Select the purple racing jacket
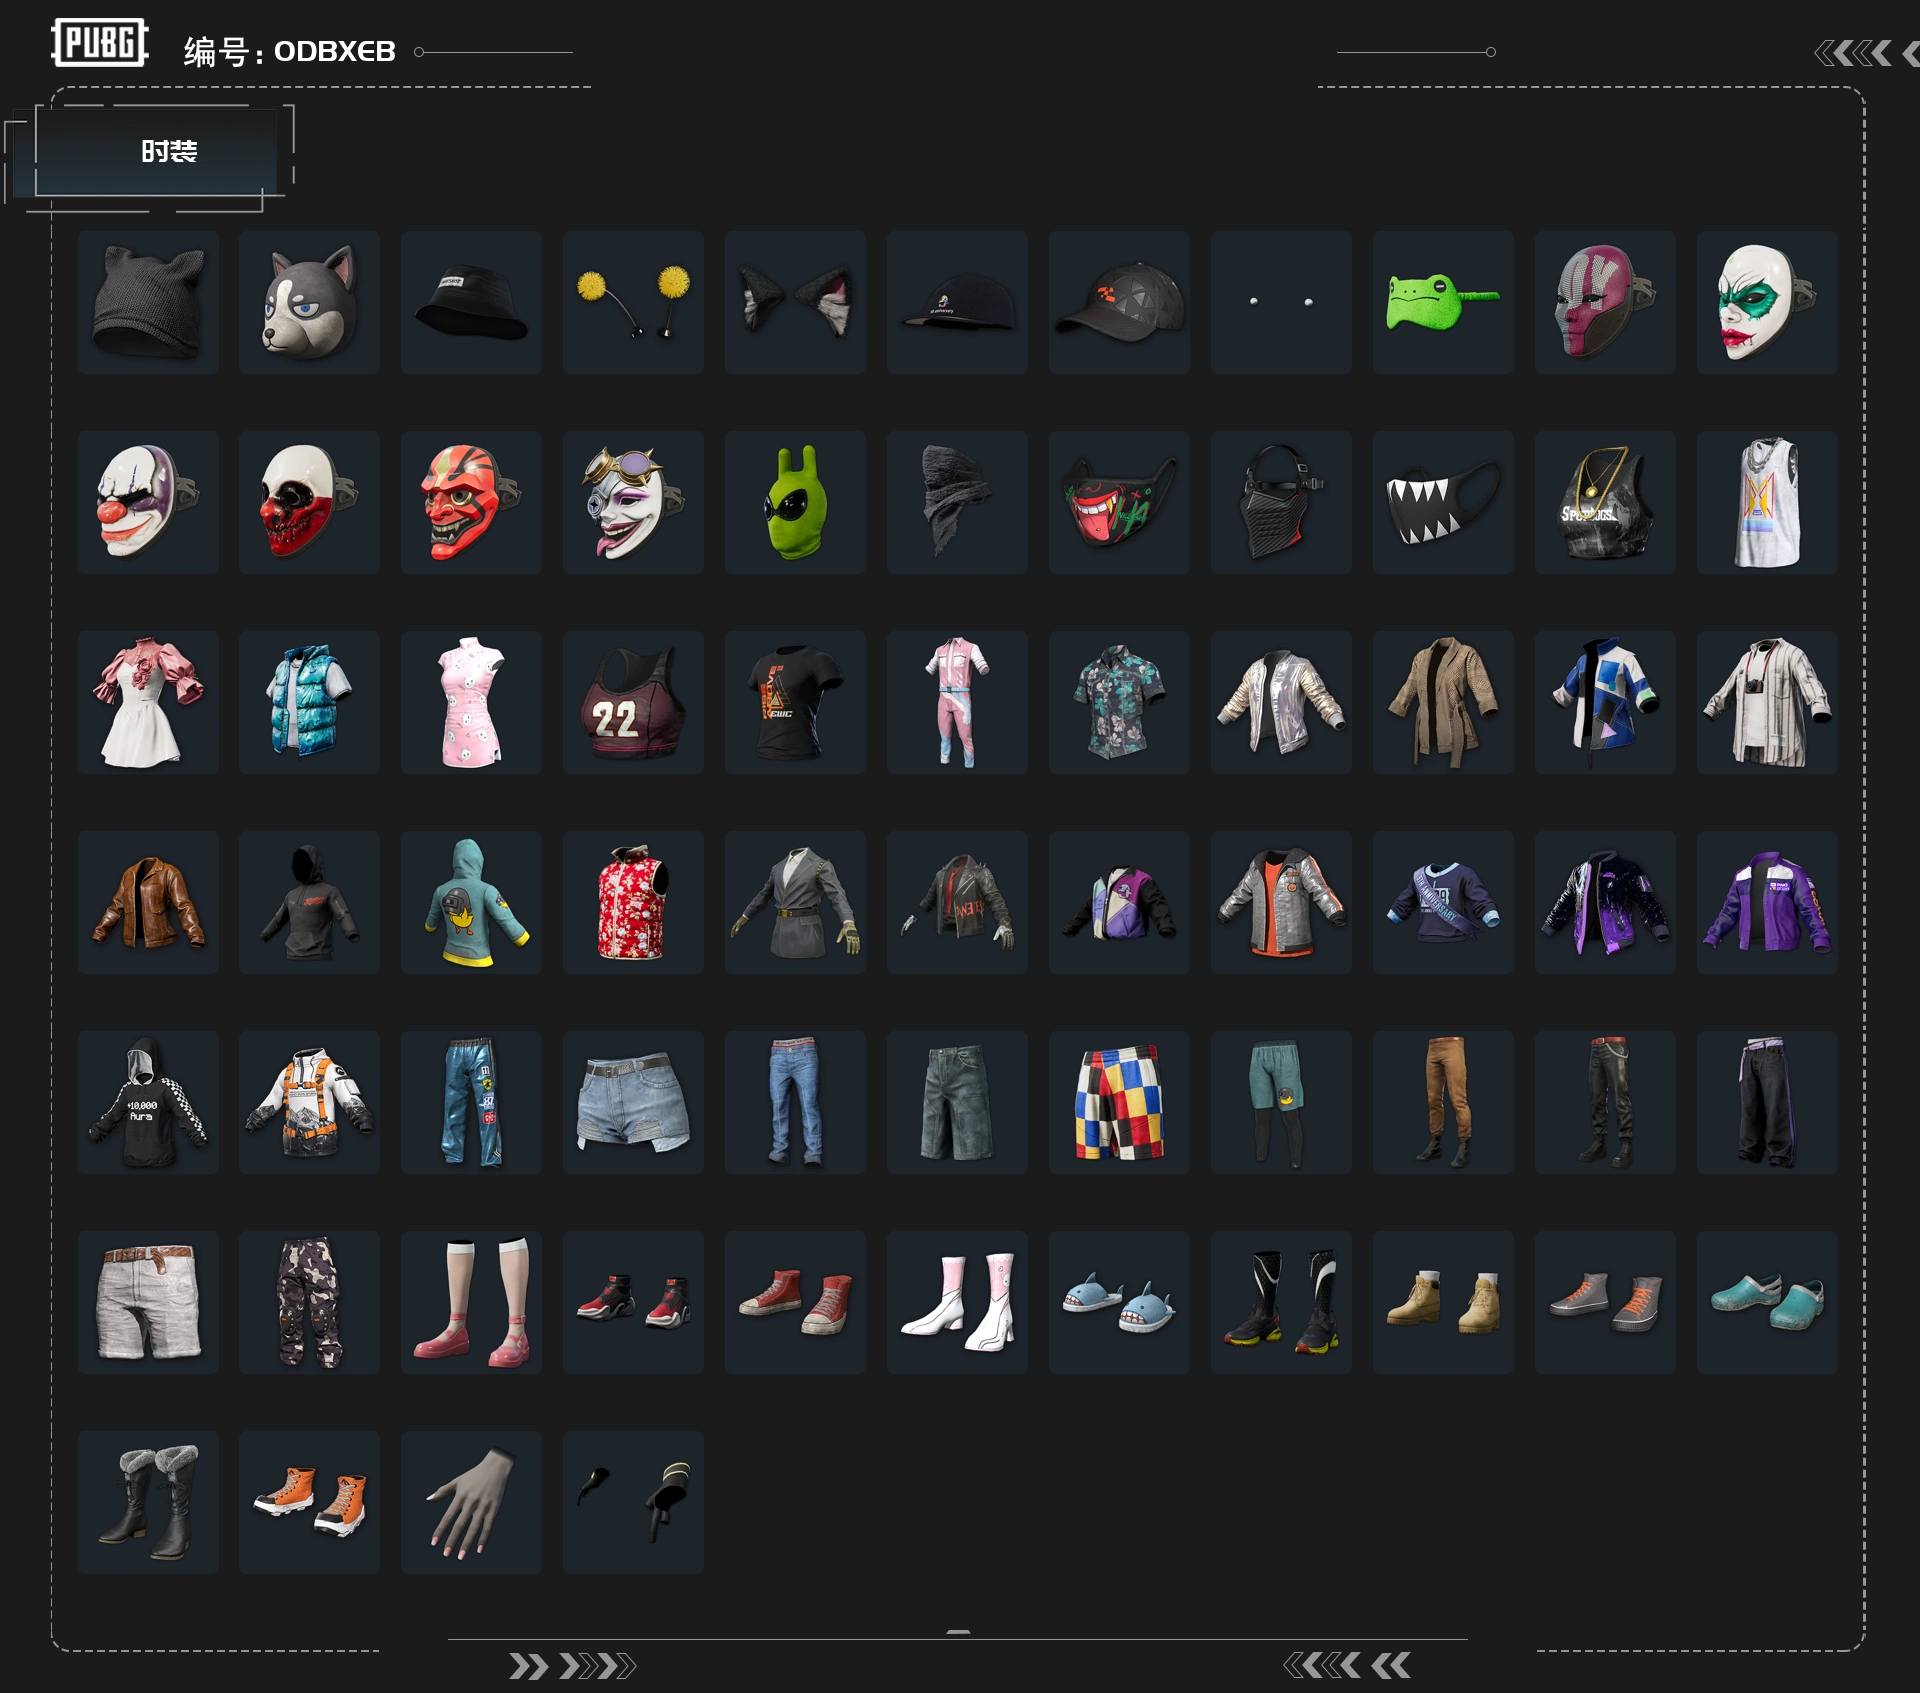1920x1693 pixels. click(1767, 902)
